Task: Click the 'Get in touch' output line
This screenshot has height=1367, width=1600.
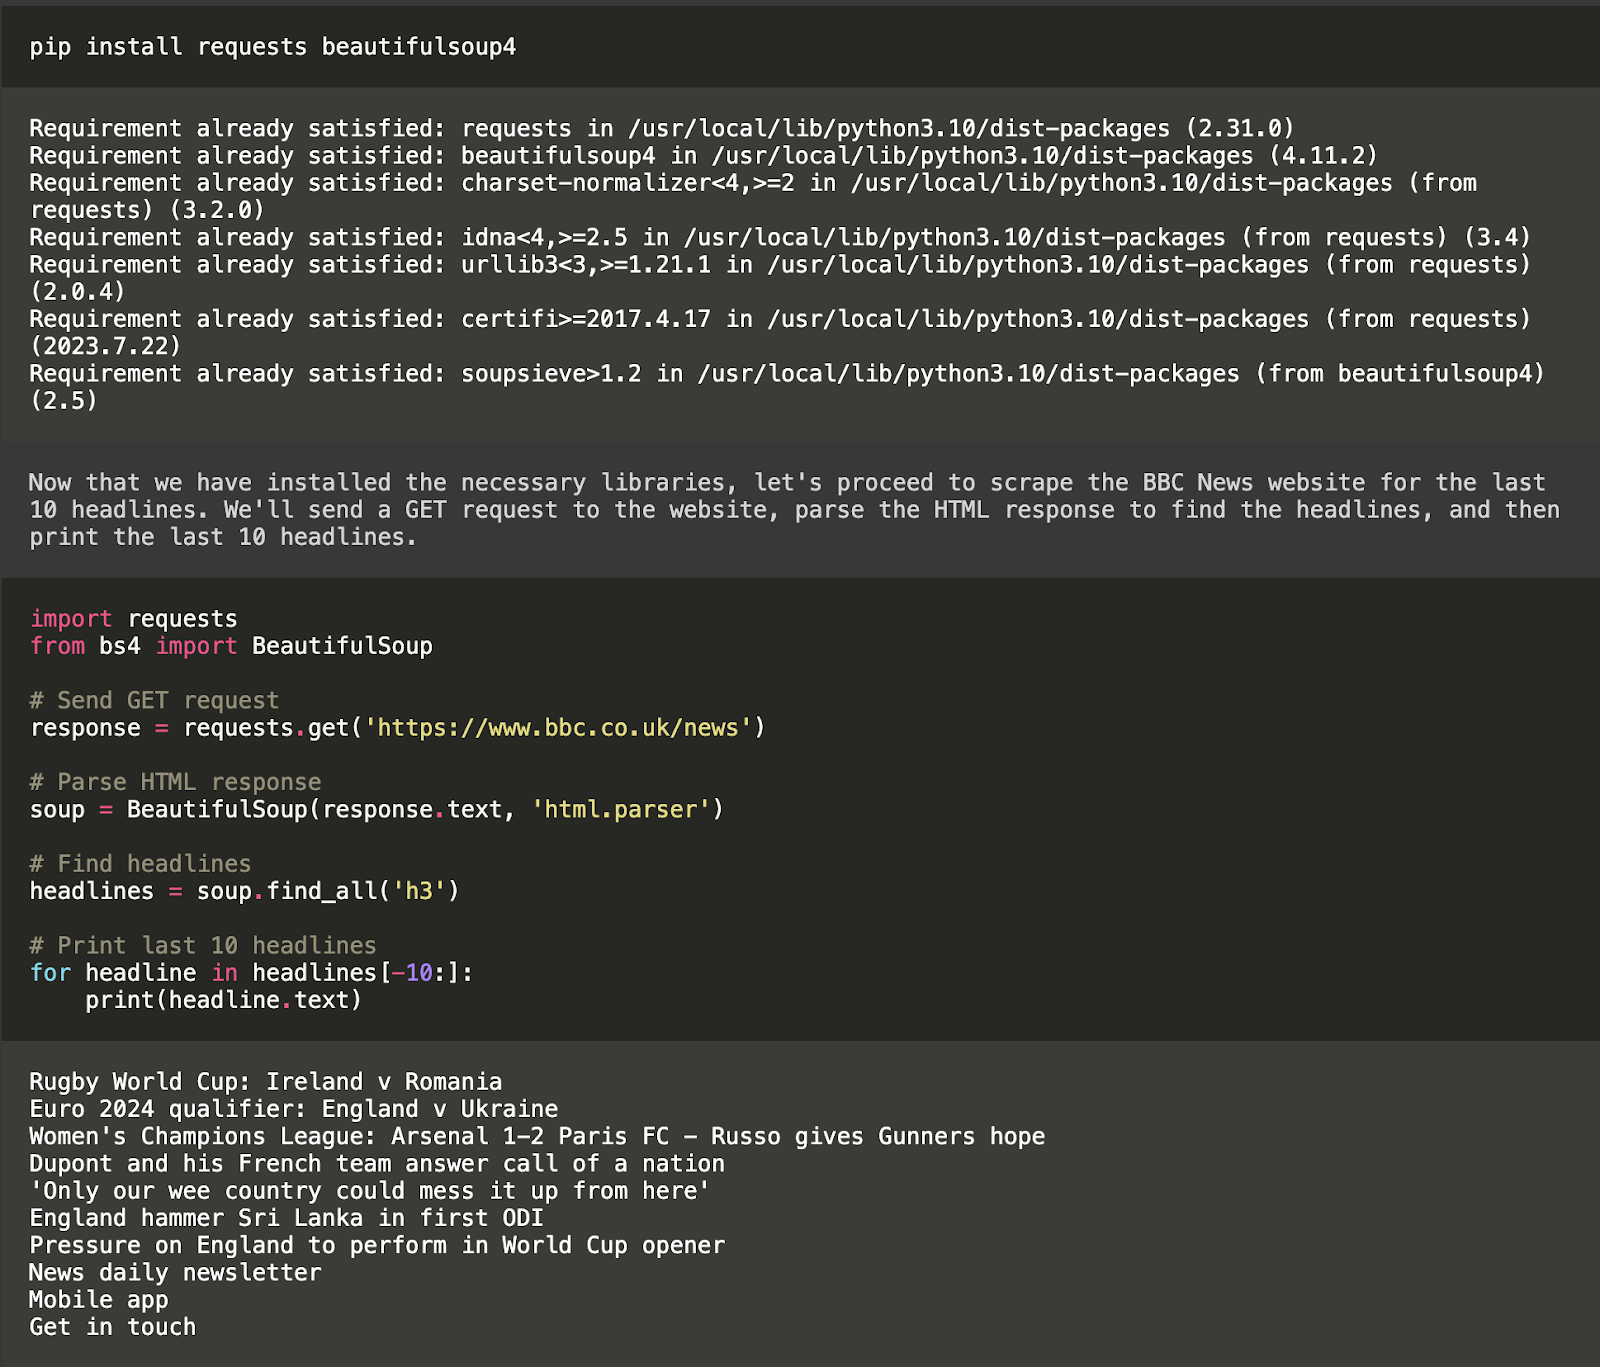Action: (113, 1327)
